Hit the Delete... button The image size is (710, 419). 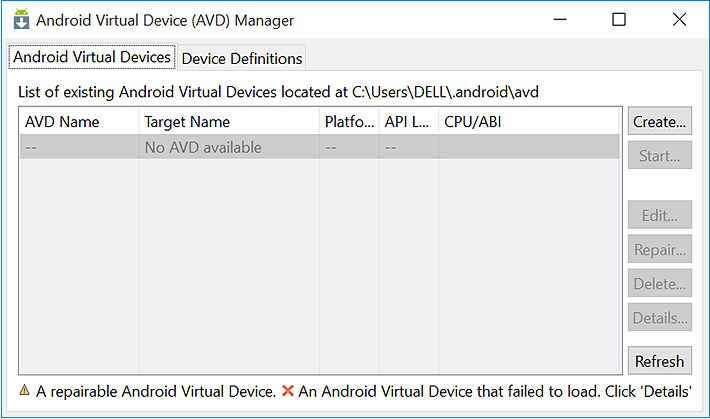(659, 284)
